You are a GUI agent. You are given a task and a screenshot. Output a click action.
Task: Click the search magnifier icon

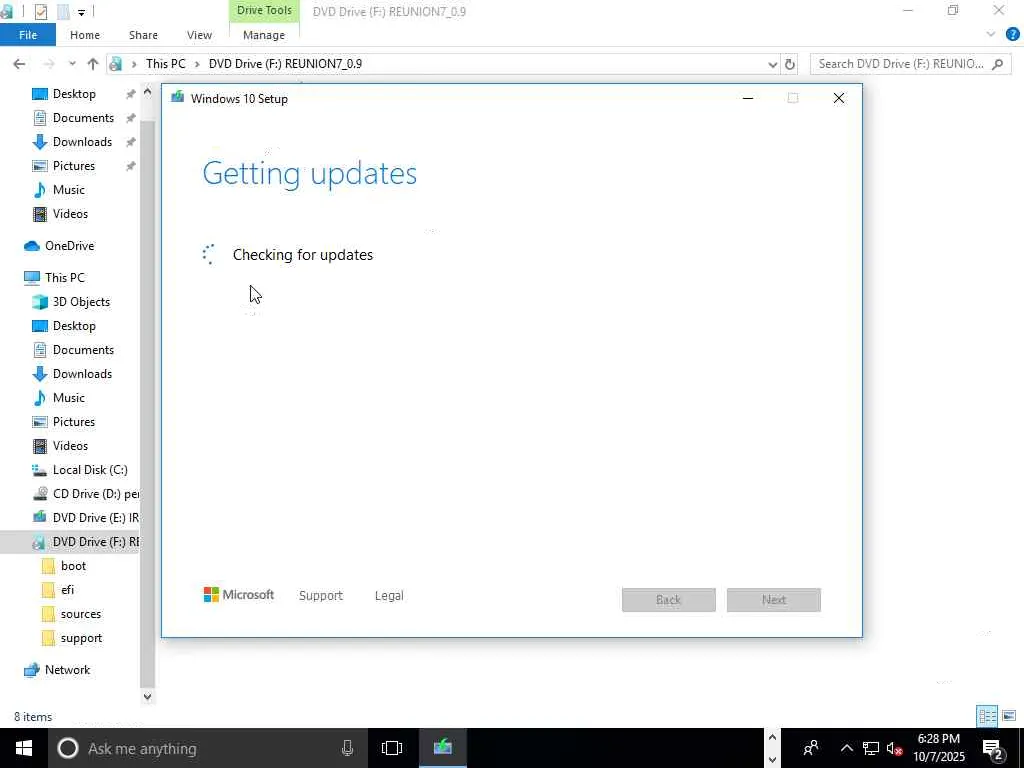click(x=997, y=64)
